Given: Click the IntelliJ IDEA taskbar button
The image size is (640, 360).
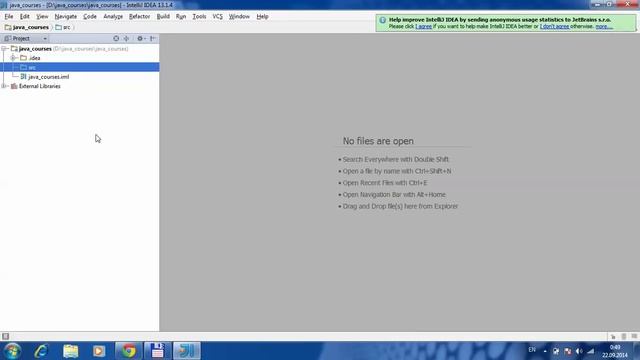Looking at the screenshot, I should tap(187, 351).
